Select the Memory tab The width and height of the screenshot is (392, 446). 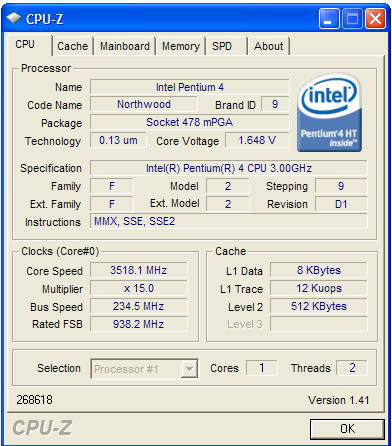coord(180,46)
